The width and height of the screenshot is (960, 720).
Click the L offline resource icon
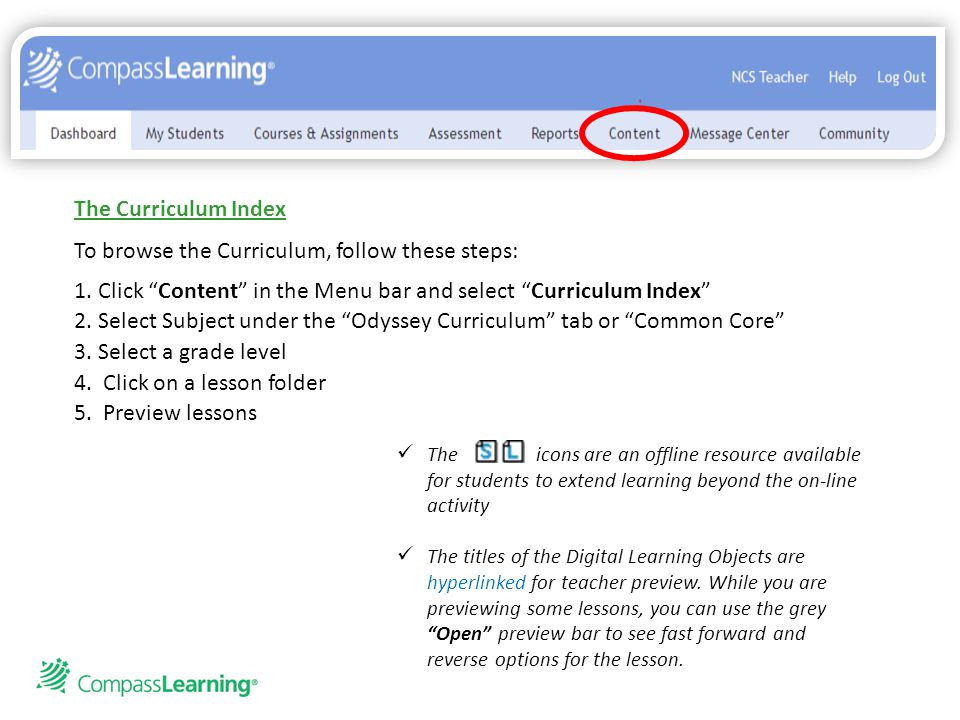click(513, 452)
